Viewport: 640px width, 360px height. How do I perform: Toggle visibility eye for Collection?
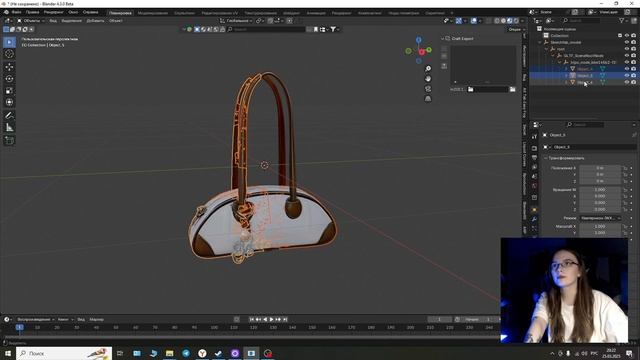coord(627,36)
